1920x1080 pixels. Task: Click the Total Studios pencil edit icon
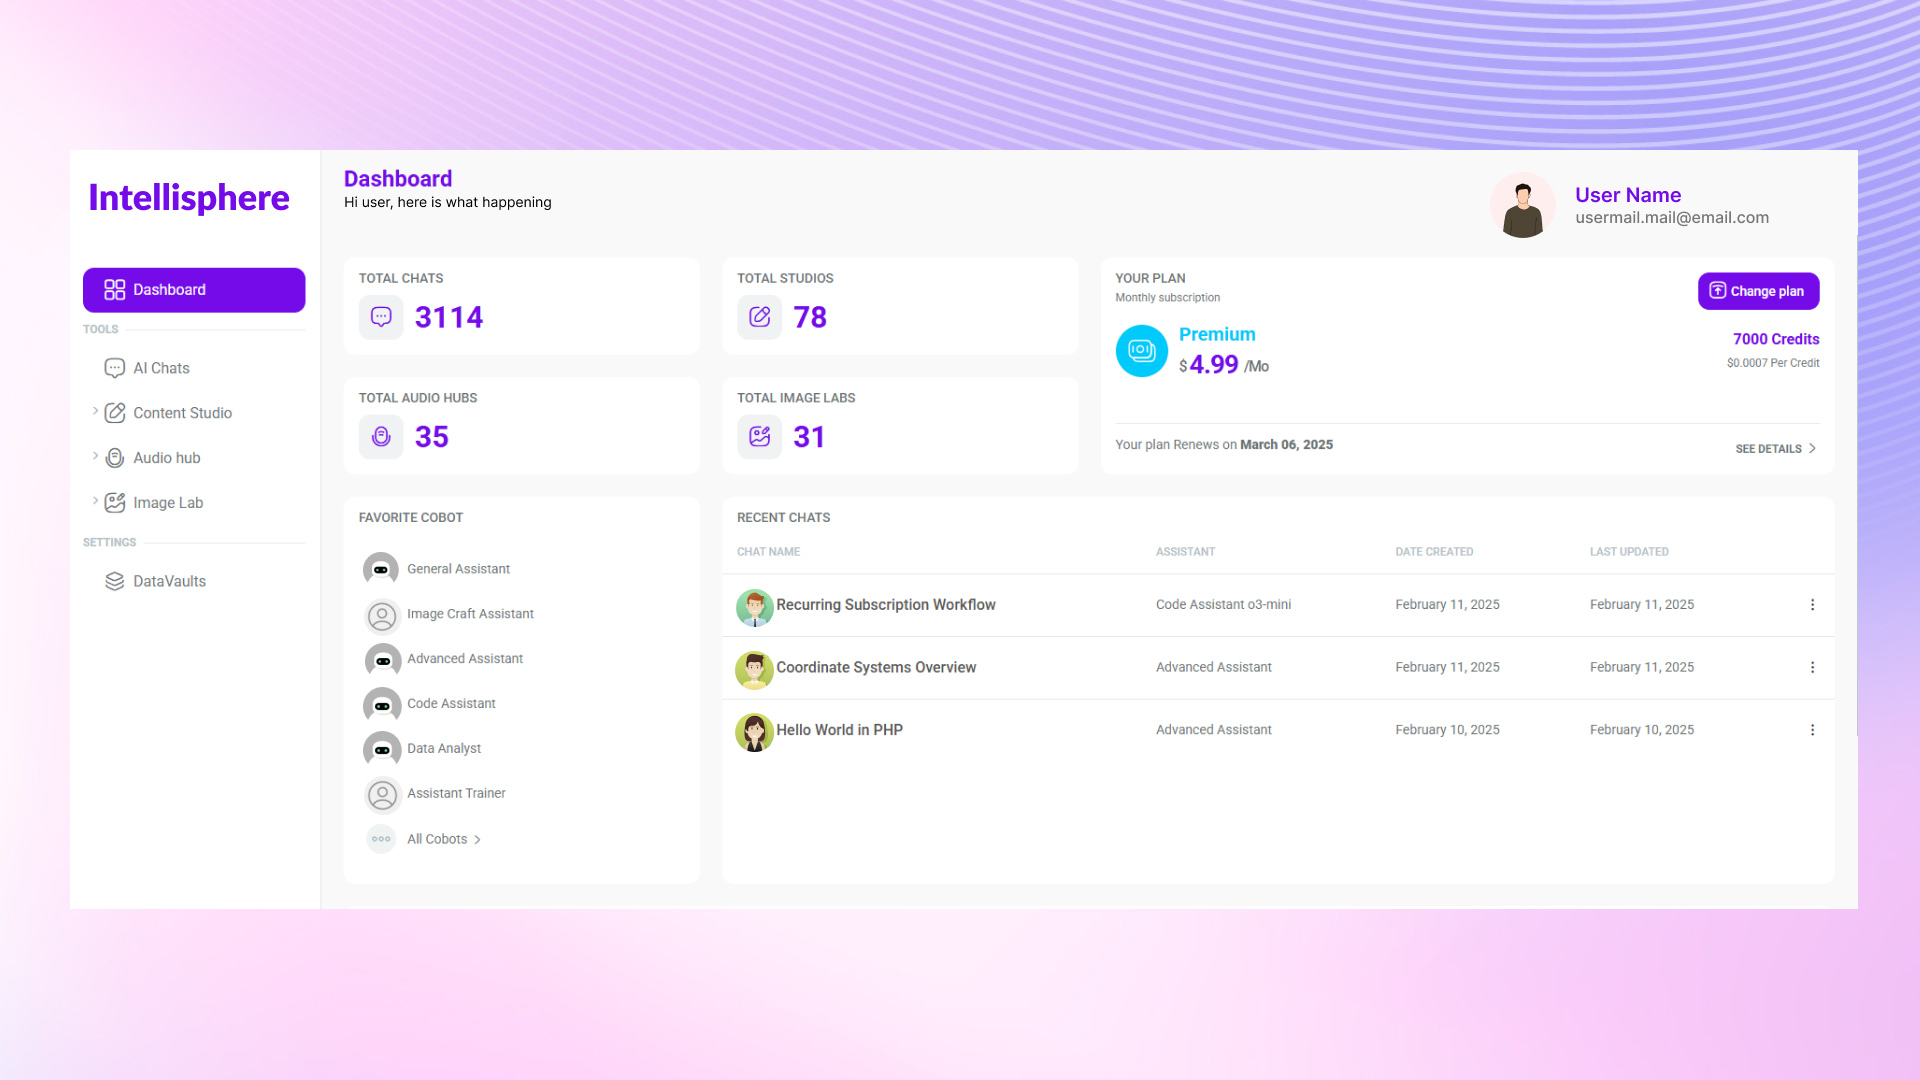point(759,317)
